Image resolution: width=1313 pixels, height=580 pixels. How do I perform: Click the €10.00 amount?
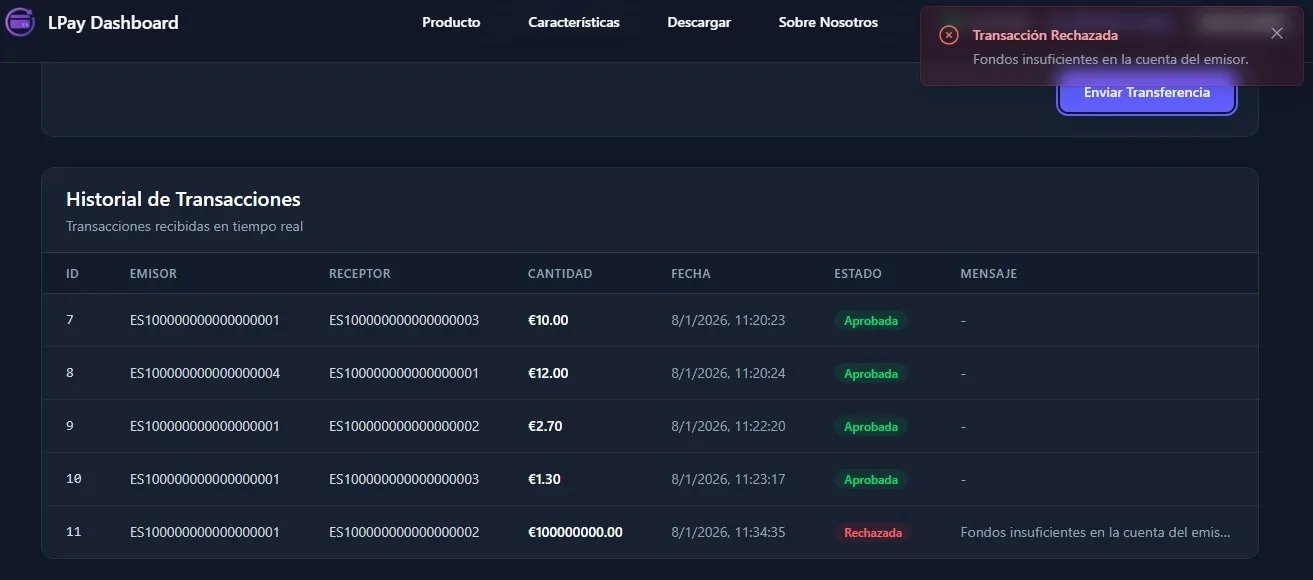[548, 320]
